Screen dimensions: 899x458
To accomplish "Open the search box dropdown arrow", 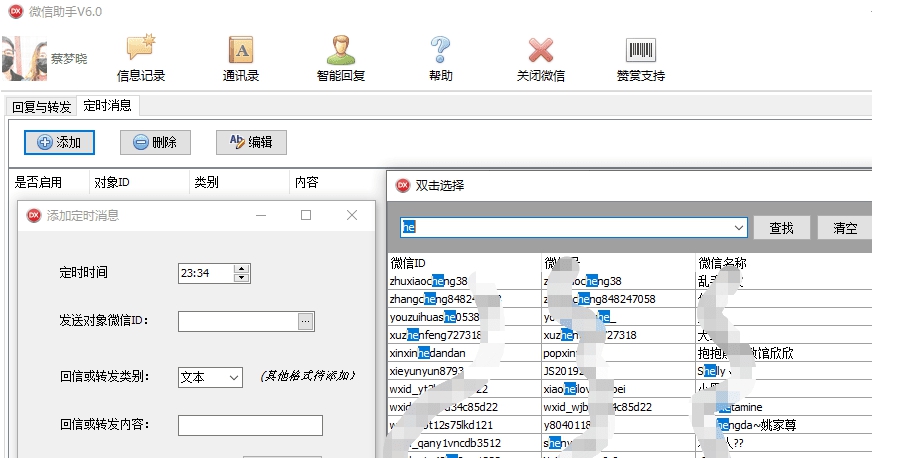I will [x=739, y=228].
